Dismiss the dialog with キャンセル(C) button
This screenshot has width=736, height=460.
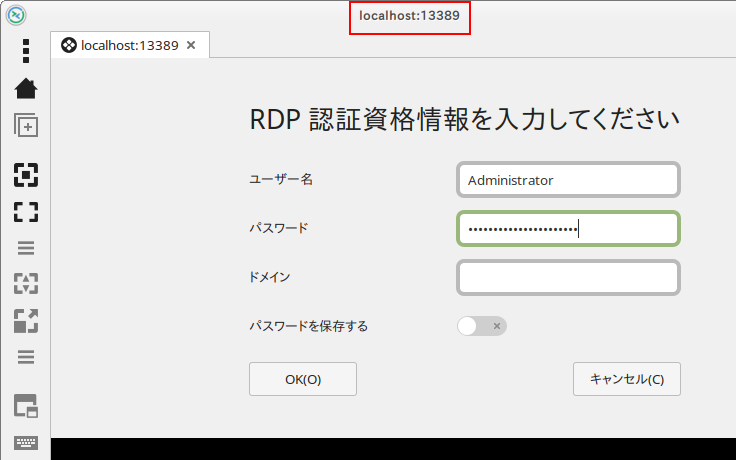(x=627, y=379)
